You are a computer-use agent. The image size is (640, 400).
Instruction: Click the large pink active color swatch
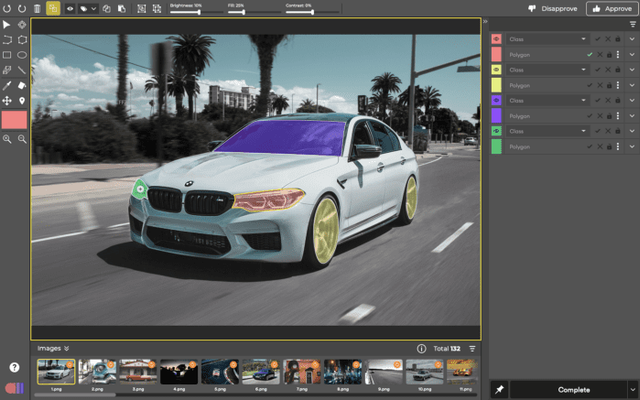click(x=14, y=120)
